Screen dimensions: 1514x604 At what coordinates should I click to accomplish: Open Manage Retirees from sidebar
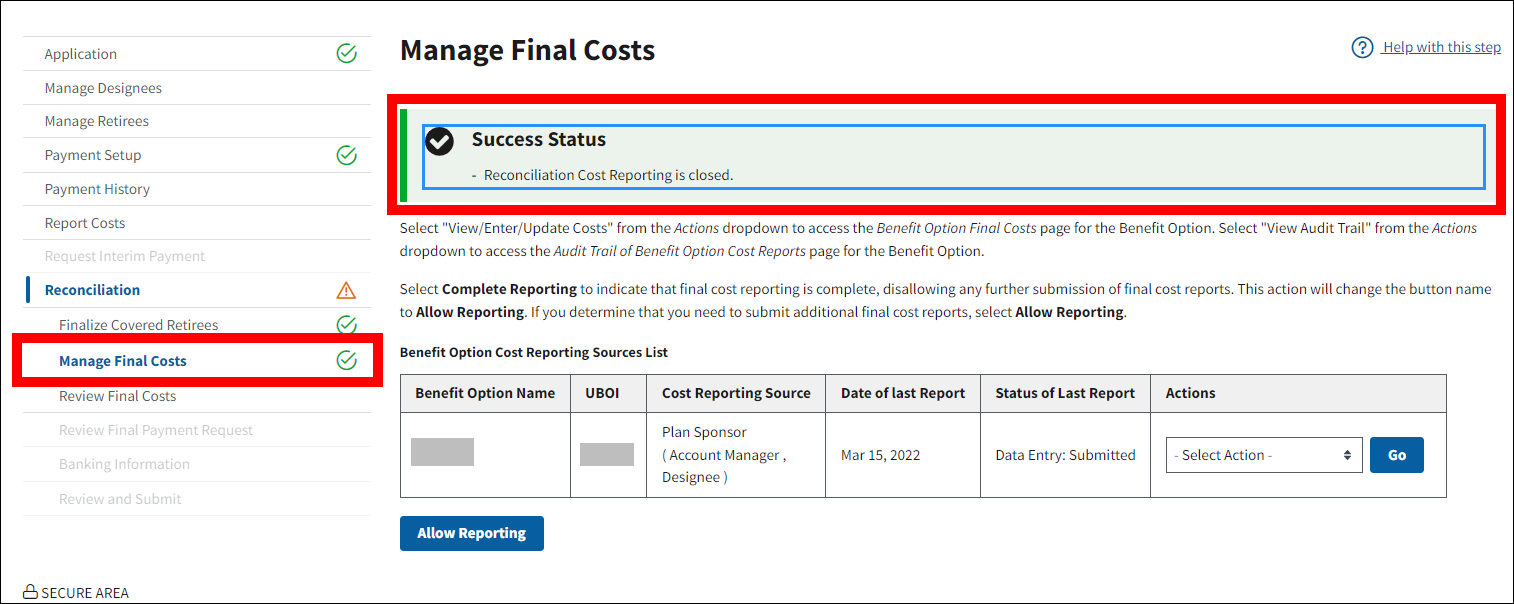[97, 121]
